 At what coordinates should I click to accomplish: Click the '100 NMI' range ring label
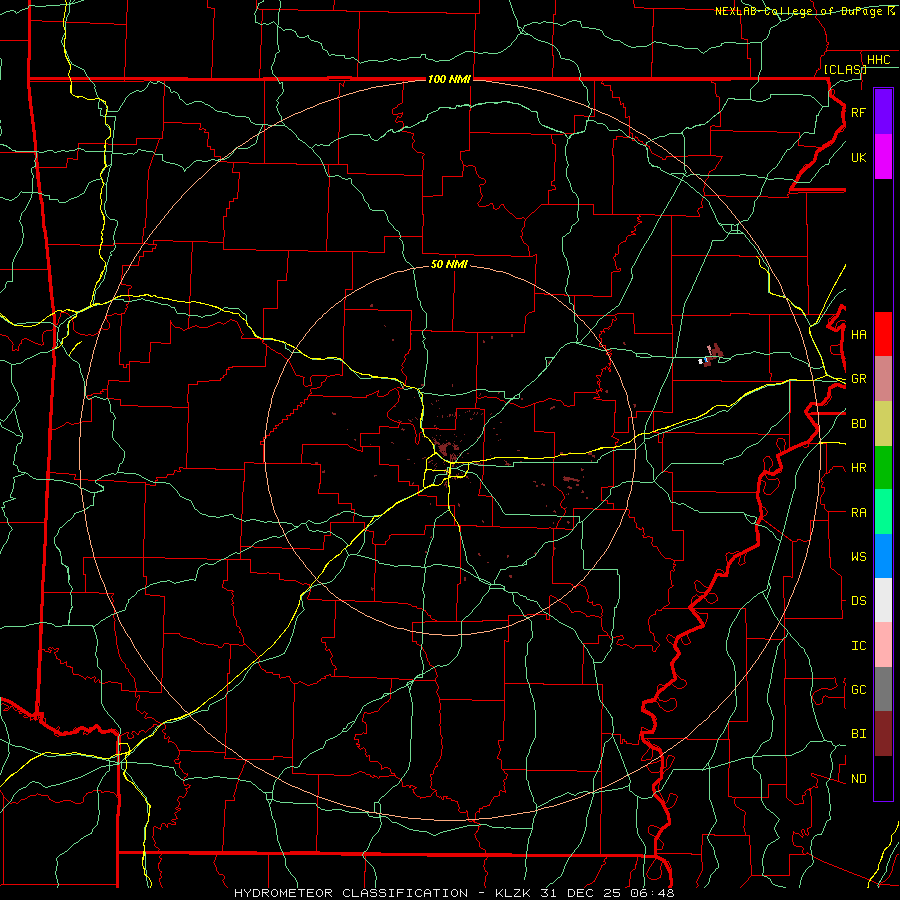point(449,79)
